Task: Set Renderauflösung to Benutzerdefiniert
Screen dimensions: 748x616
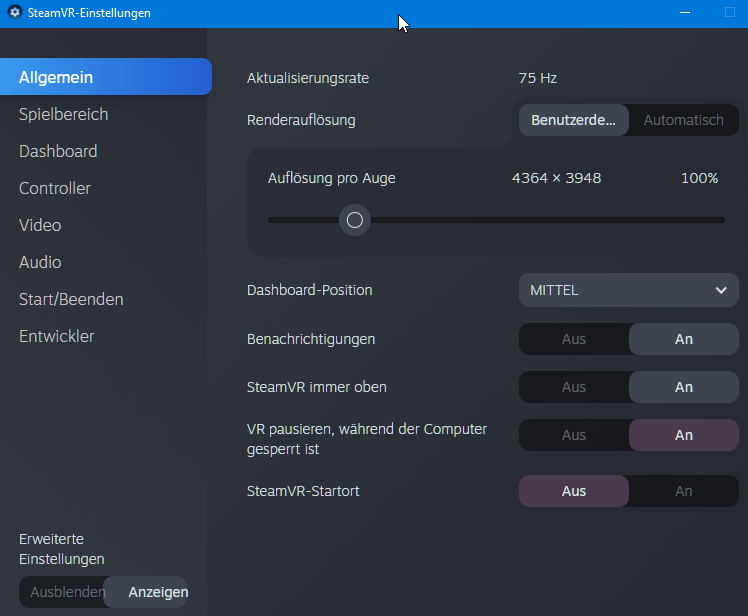Action: [573, 120]
